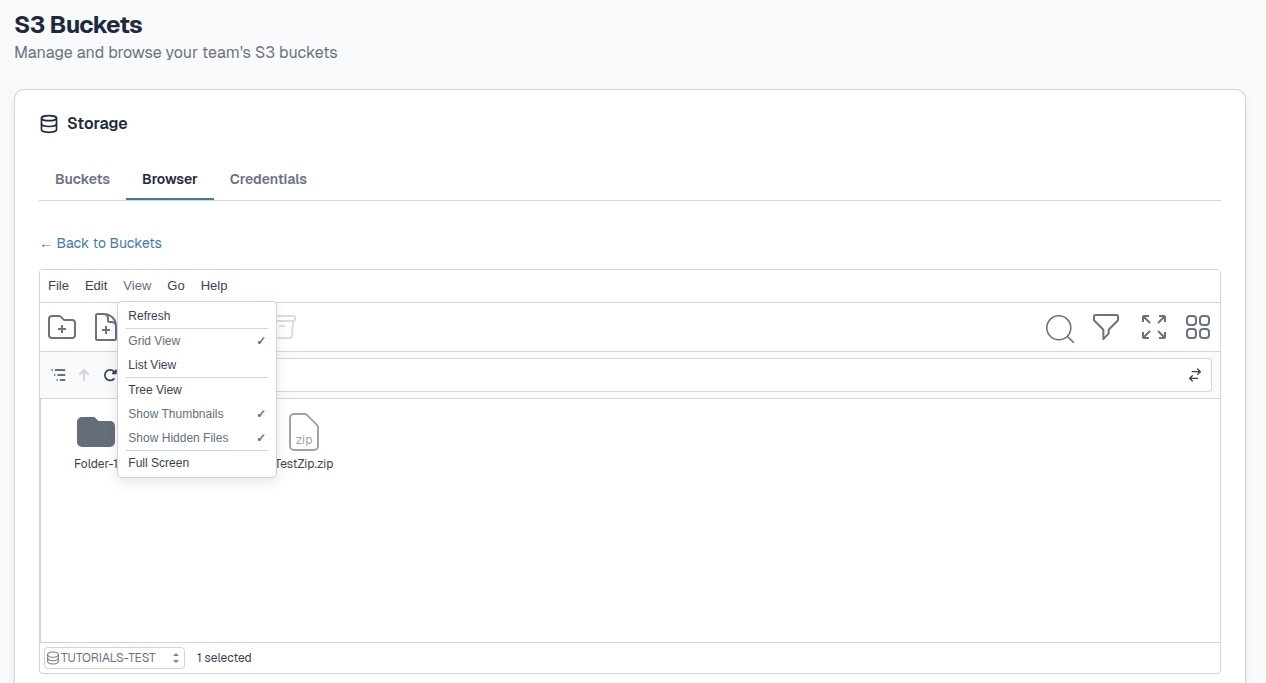Click the Back to Buckets link
This screenshot has width=1266, height=683.
click(x=101, y=243)
